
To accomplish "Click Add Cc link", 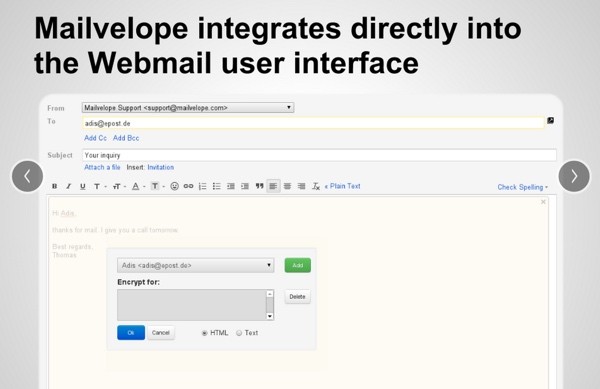I will [x=95, y=138].
